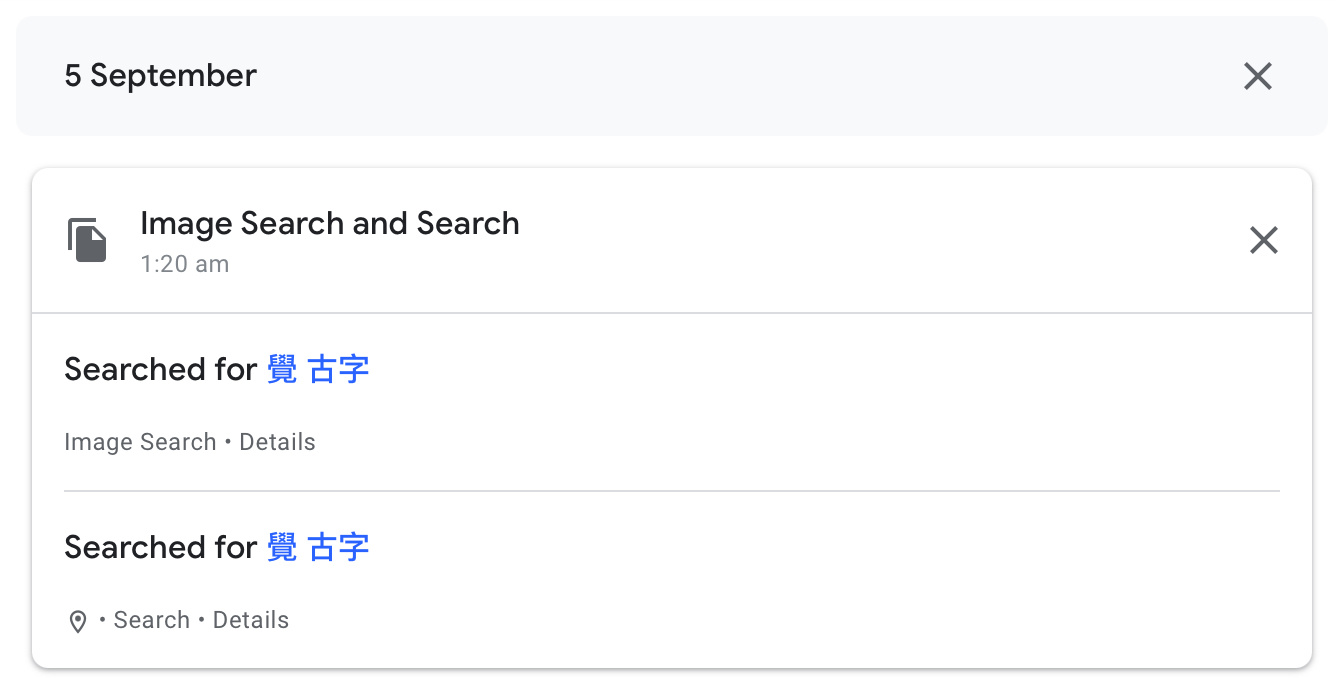The image size is (1336, 678).
Task: Click the bullet separator before Details in first entry
Action: click(228, 443)
